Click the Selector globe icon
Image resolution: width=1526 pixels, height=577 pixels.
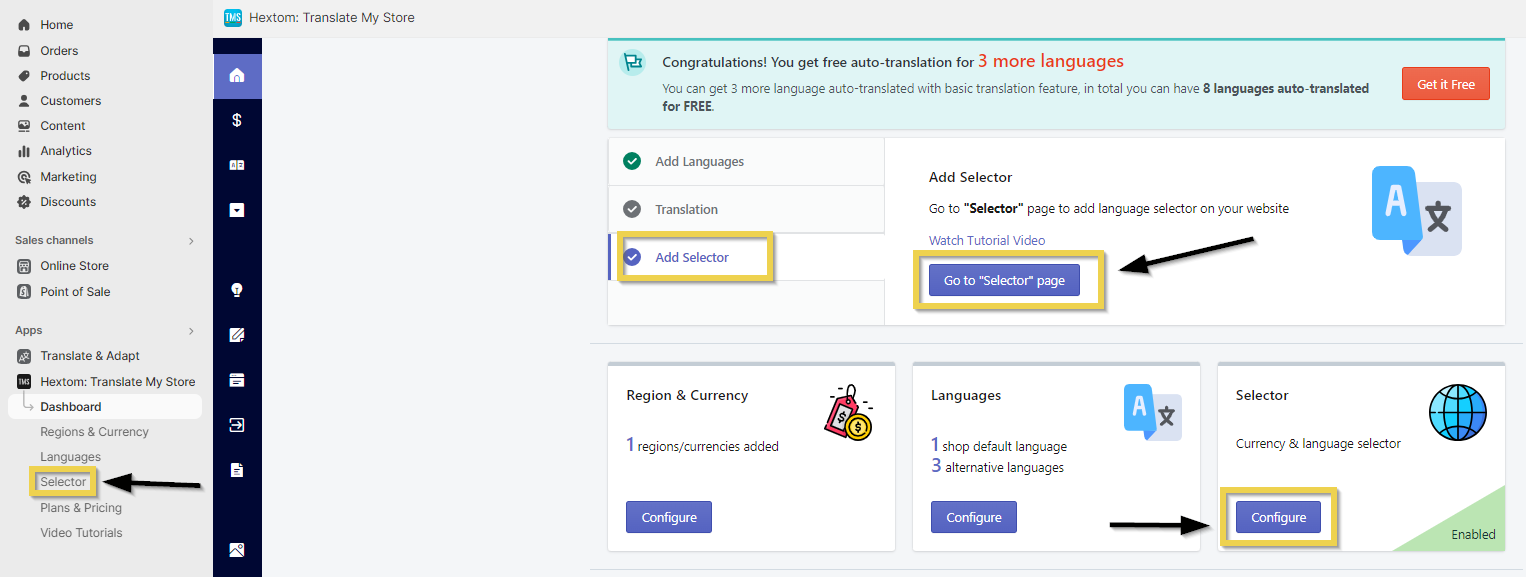click(x=1457, y=411)
